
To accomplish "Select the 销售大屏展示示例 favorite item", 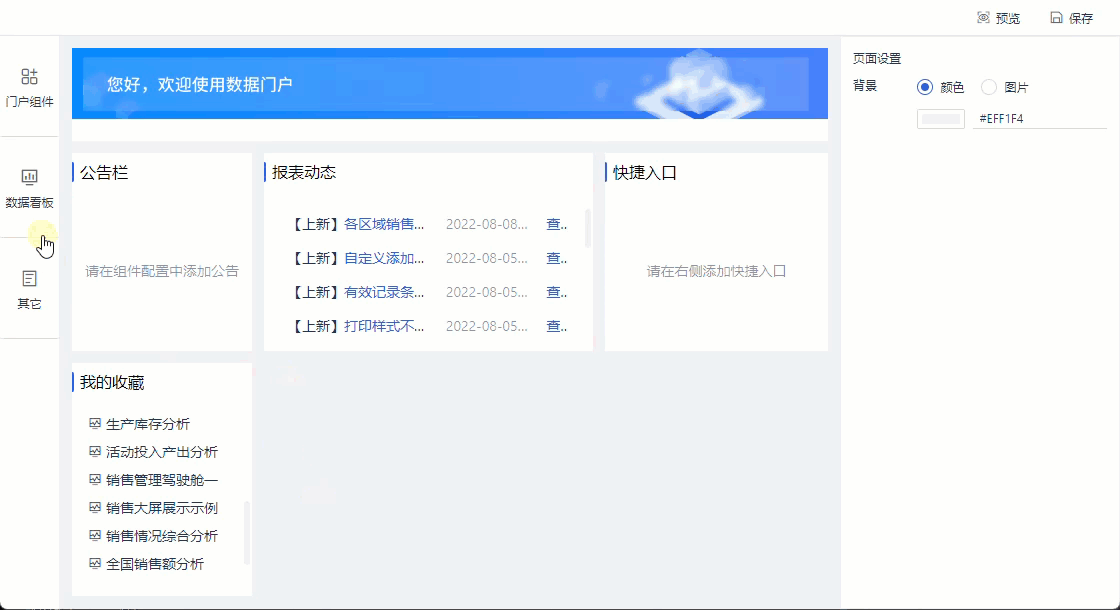I will click(161, 508).
